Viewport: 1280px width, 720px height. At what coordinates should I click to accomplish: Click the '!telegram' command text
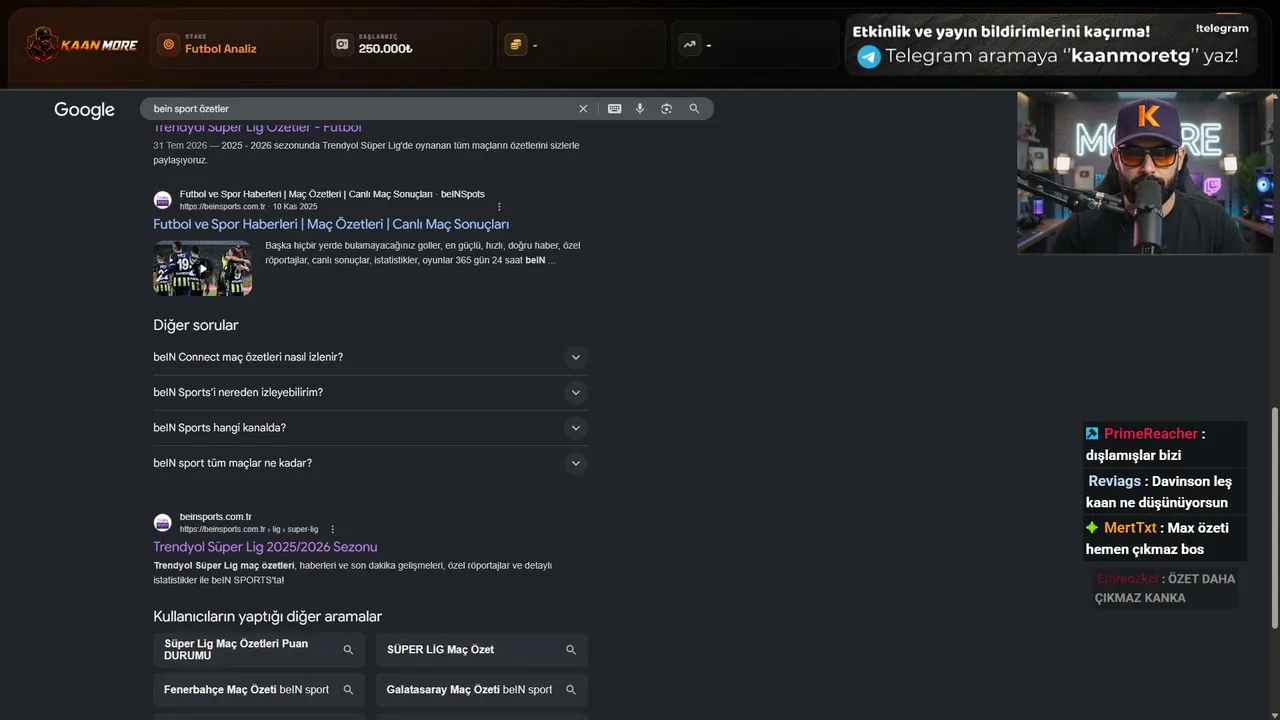pos(1222,29)
